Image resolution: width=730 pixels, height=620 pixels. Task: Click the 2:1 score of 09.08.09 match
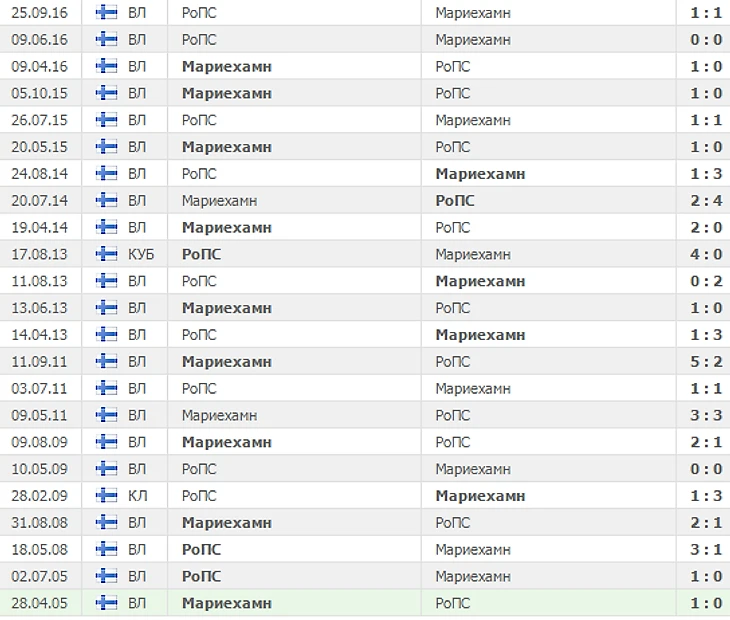[706, 442]
